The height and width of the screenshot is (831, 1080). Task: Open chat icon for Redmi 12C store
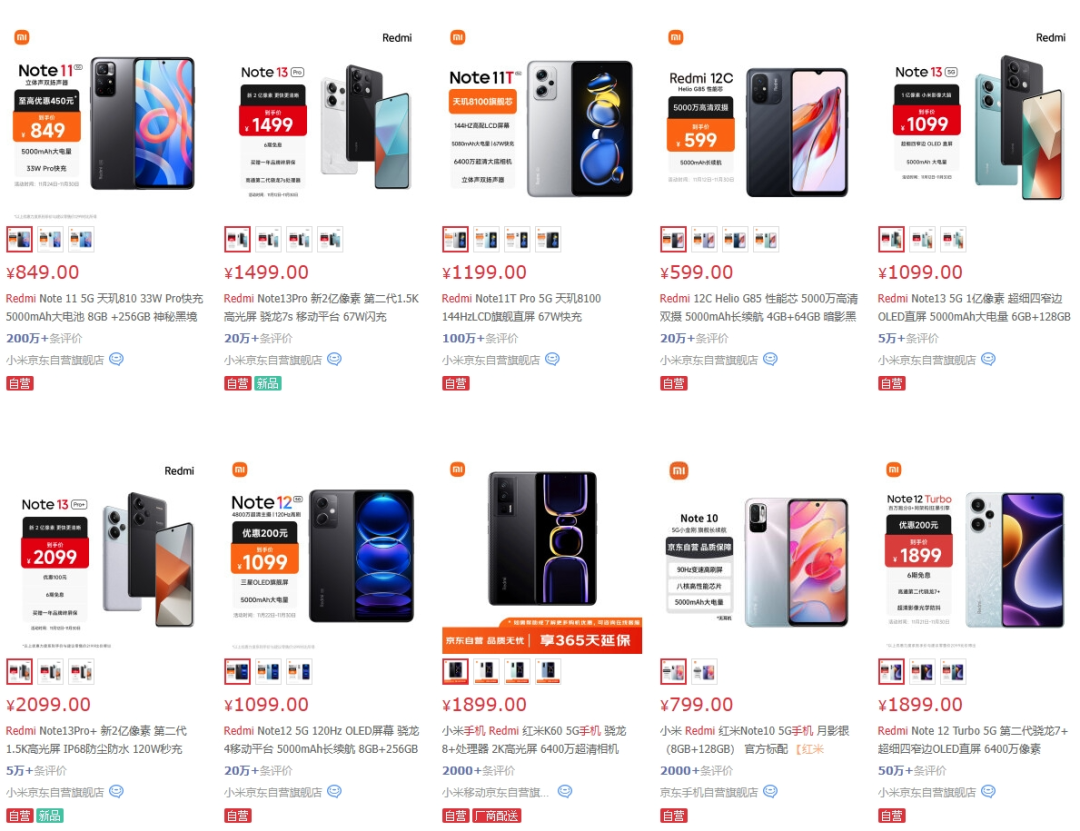[770, 359]
